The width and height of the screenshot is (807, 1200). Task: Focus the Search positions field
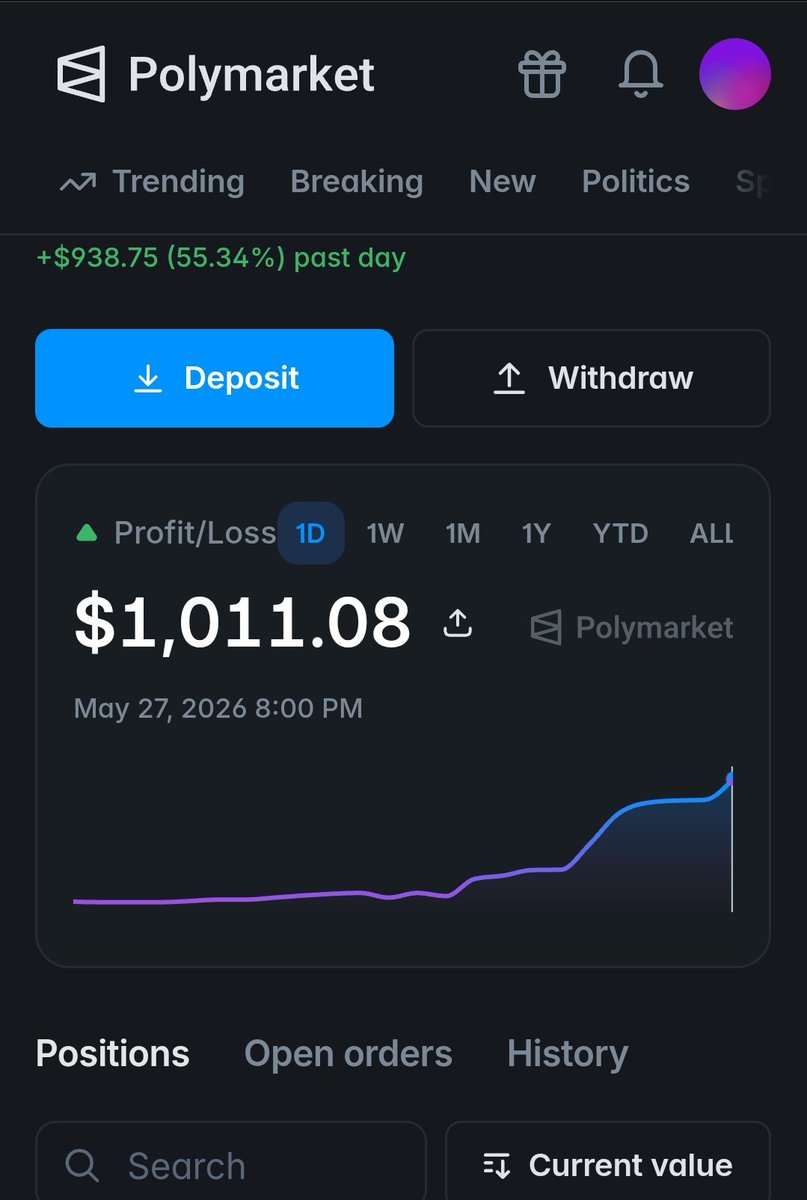click(231, 1164)
